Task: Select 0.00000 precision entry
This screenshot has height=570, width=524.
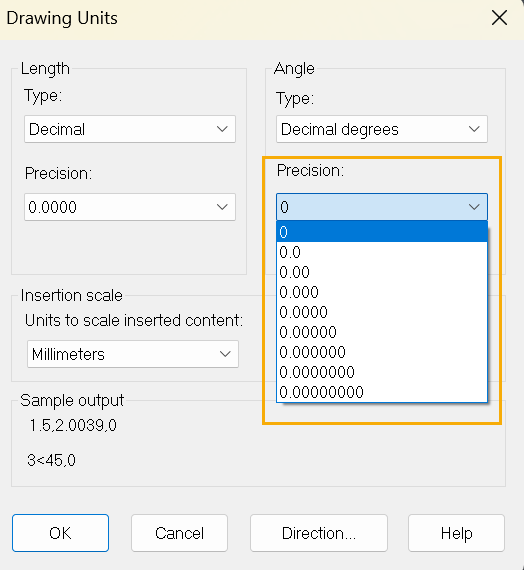Action: pyautogui.click(x=382, y=332)
